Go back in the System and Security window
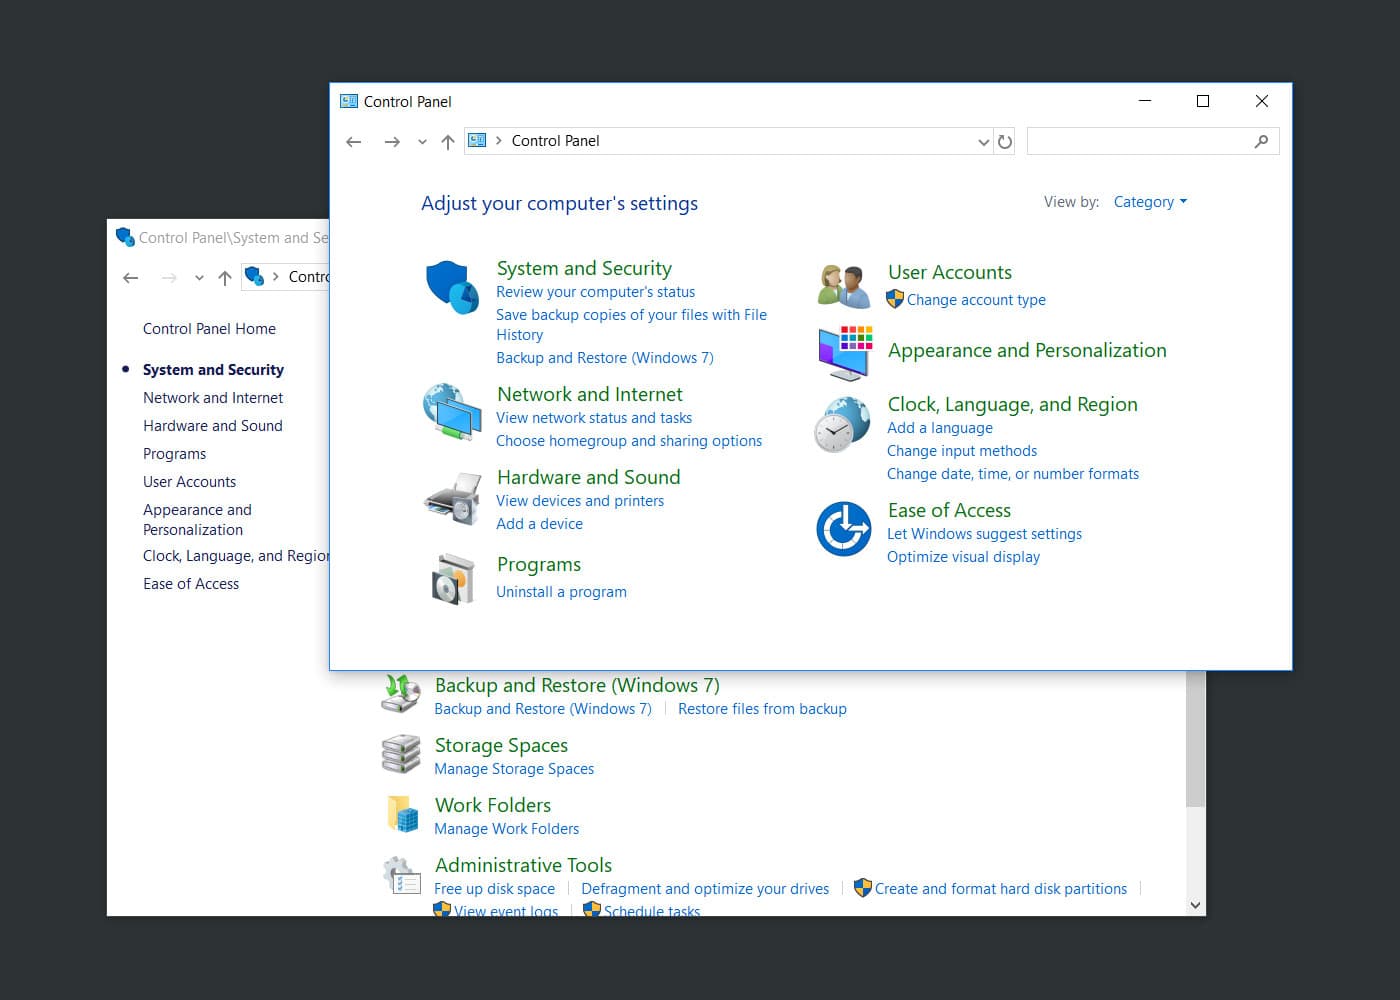 pyautogui.click(x=131, y=278)
